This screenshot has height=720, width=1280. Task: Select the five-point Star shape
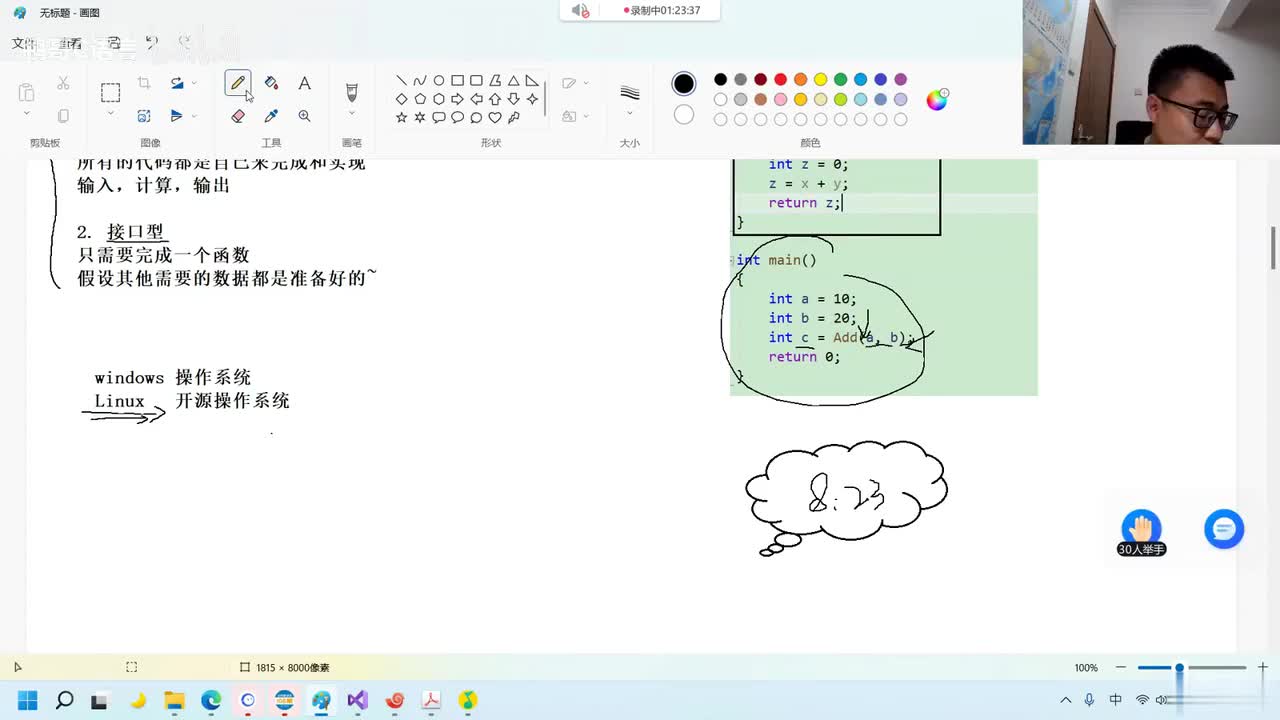[x=401, y=117]
